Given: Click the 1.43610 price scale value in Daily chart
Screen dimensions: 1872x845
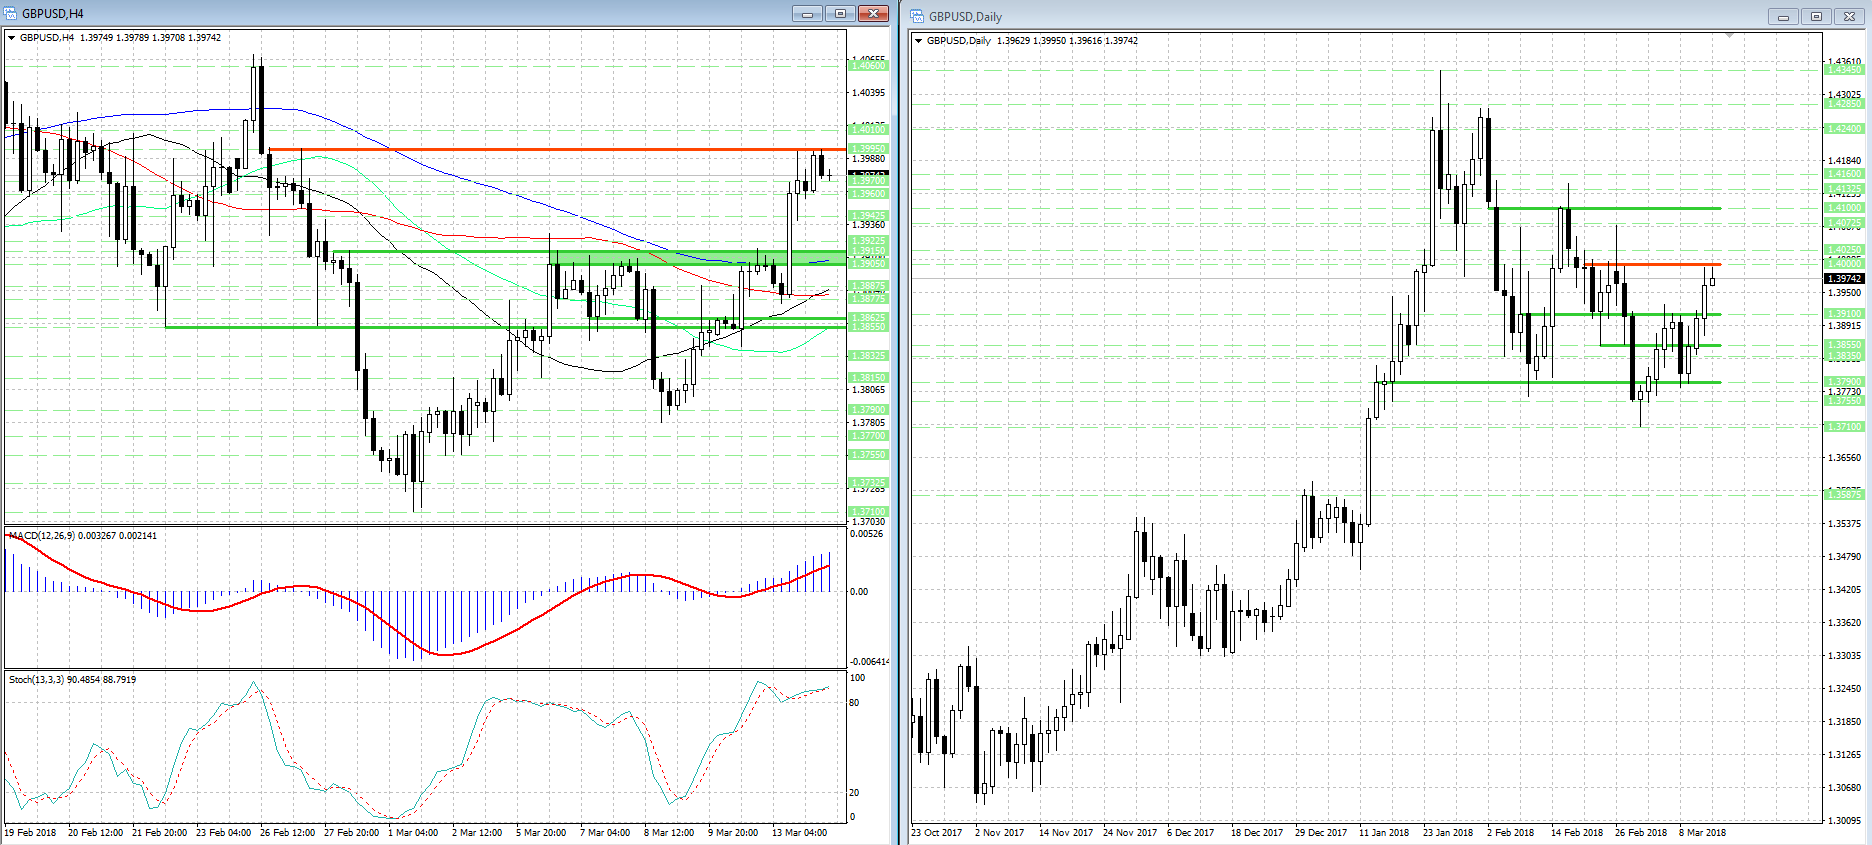Looking at the screenshot, I should click(1844, 61).
